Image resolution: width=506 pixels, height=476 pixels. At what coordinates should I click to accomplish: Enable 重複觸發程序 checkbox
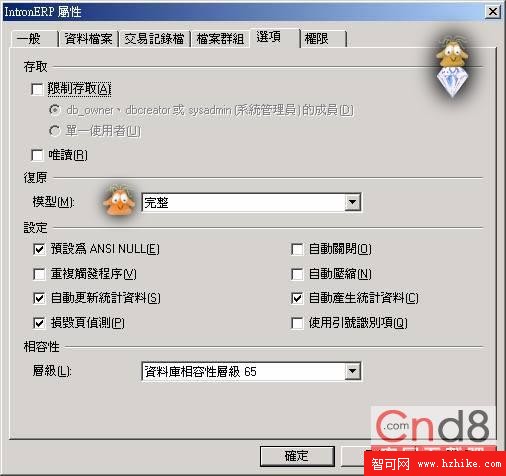pos(39,274)
